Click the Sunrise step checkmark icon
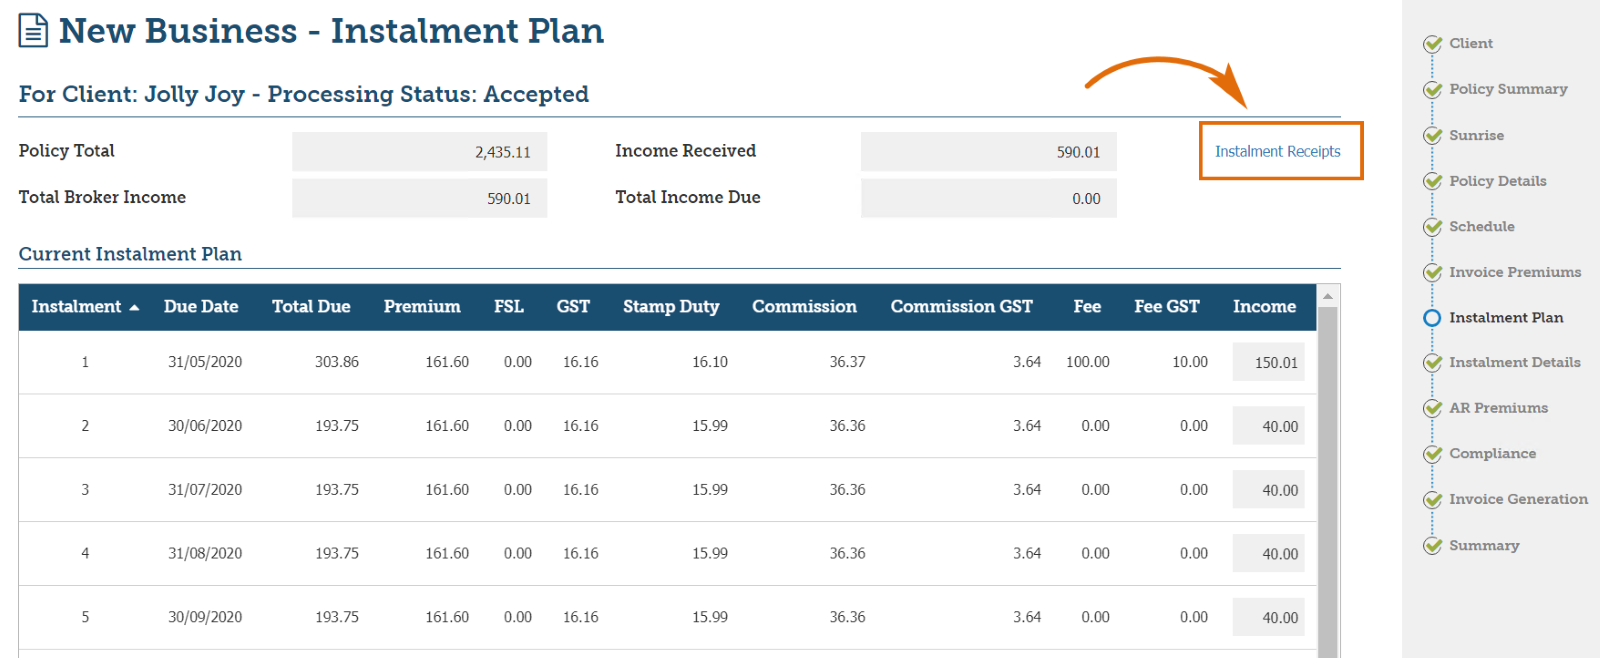Screen dimensions: 1600x658 tap(1432, 136)
